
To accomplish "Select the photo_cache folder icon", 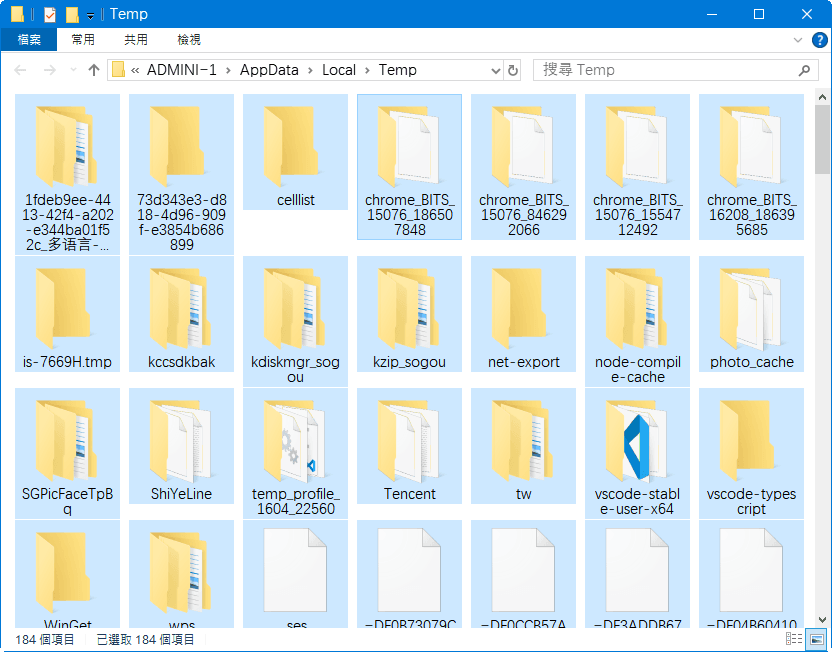I will pyautogui.click(x=751, y=308).
